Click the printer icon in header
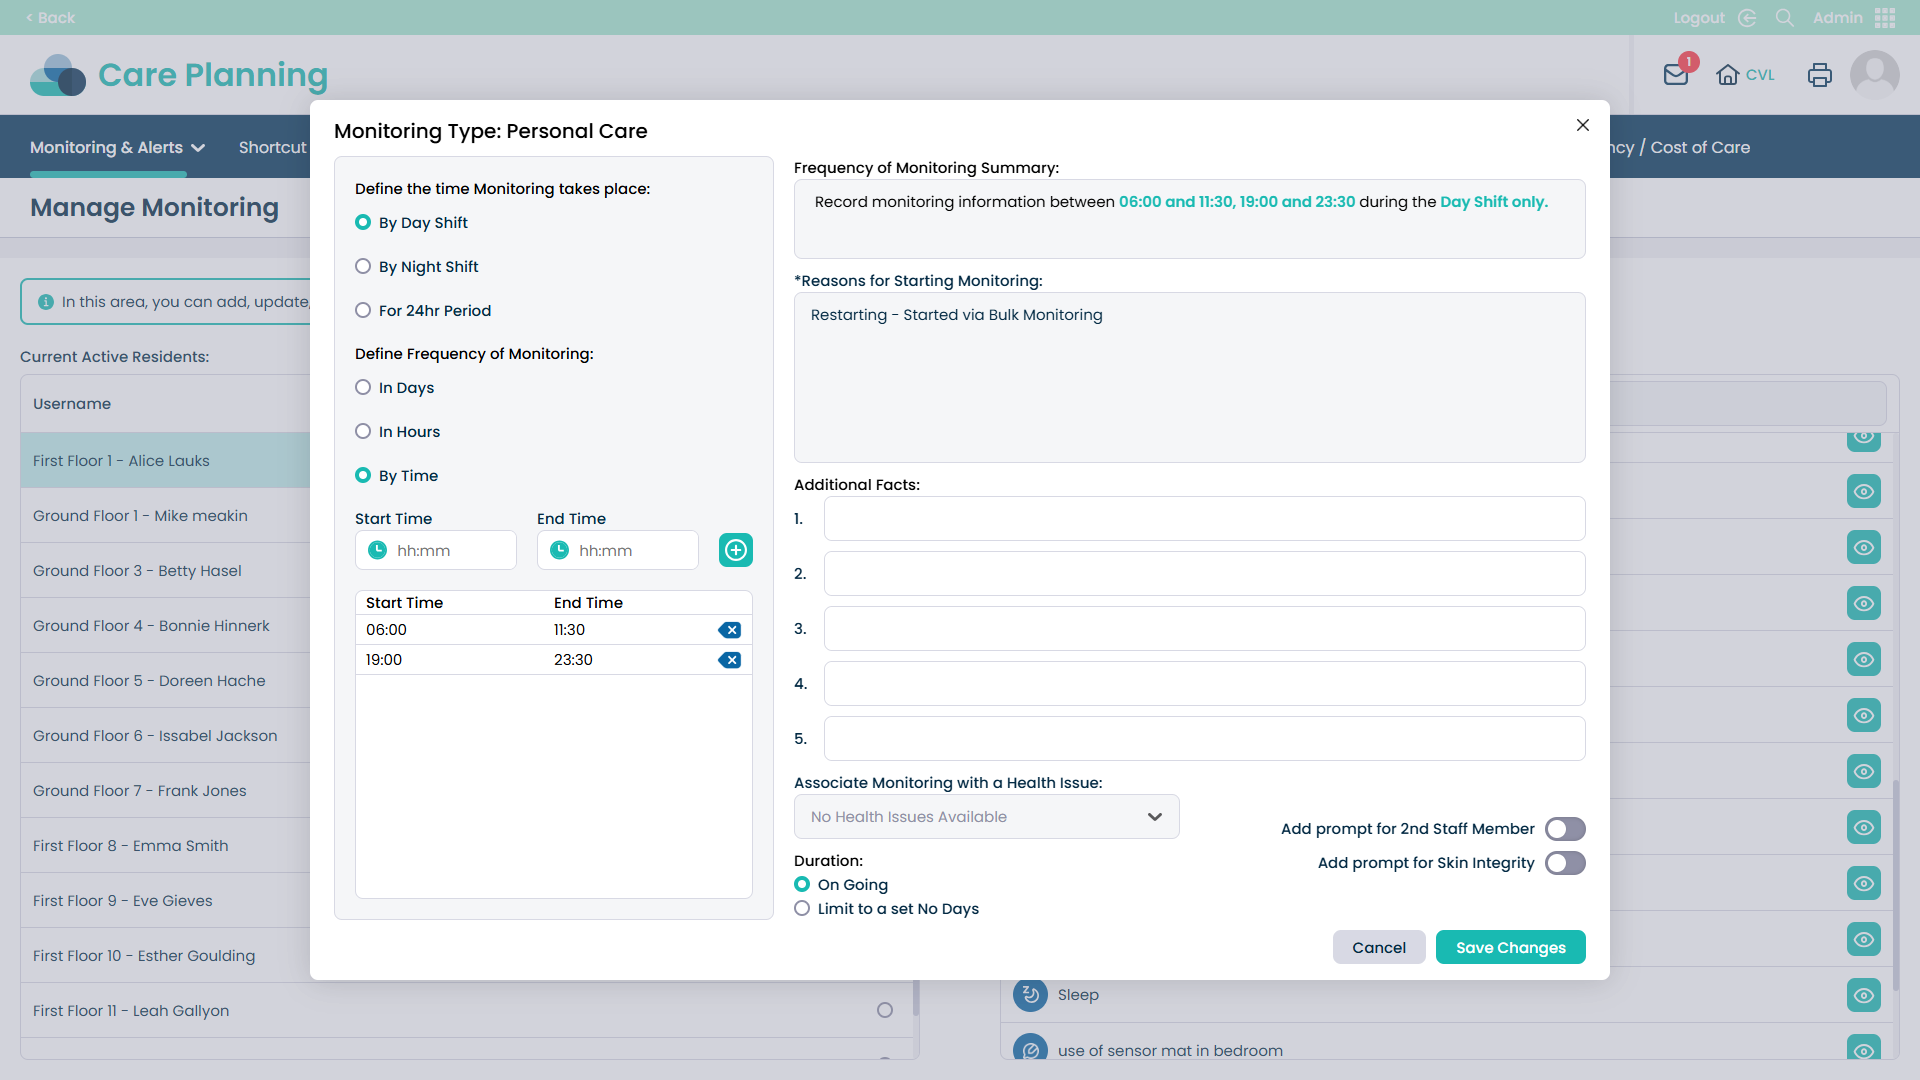The image size is (1920, 1080). pos(1820,75)
